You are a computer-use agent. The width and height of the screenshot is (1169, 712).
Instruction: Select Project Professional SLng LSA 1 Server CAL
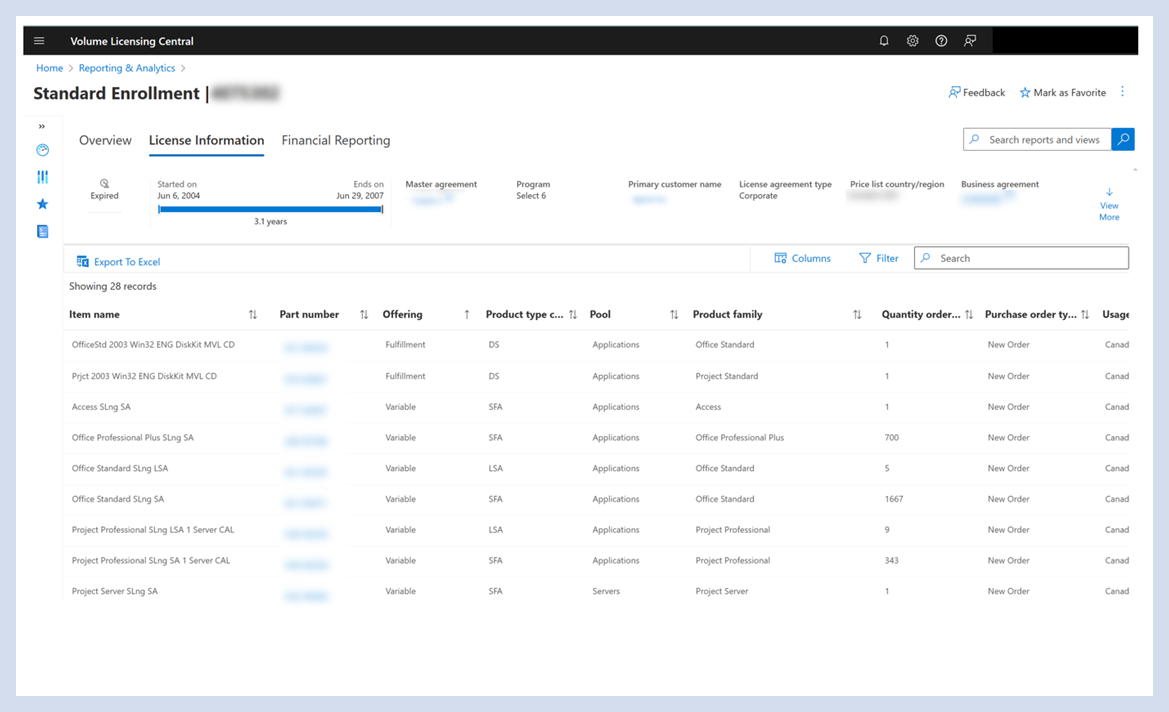[596, 530]
